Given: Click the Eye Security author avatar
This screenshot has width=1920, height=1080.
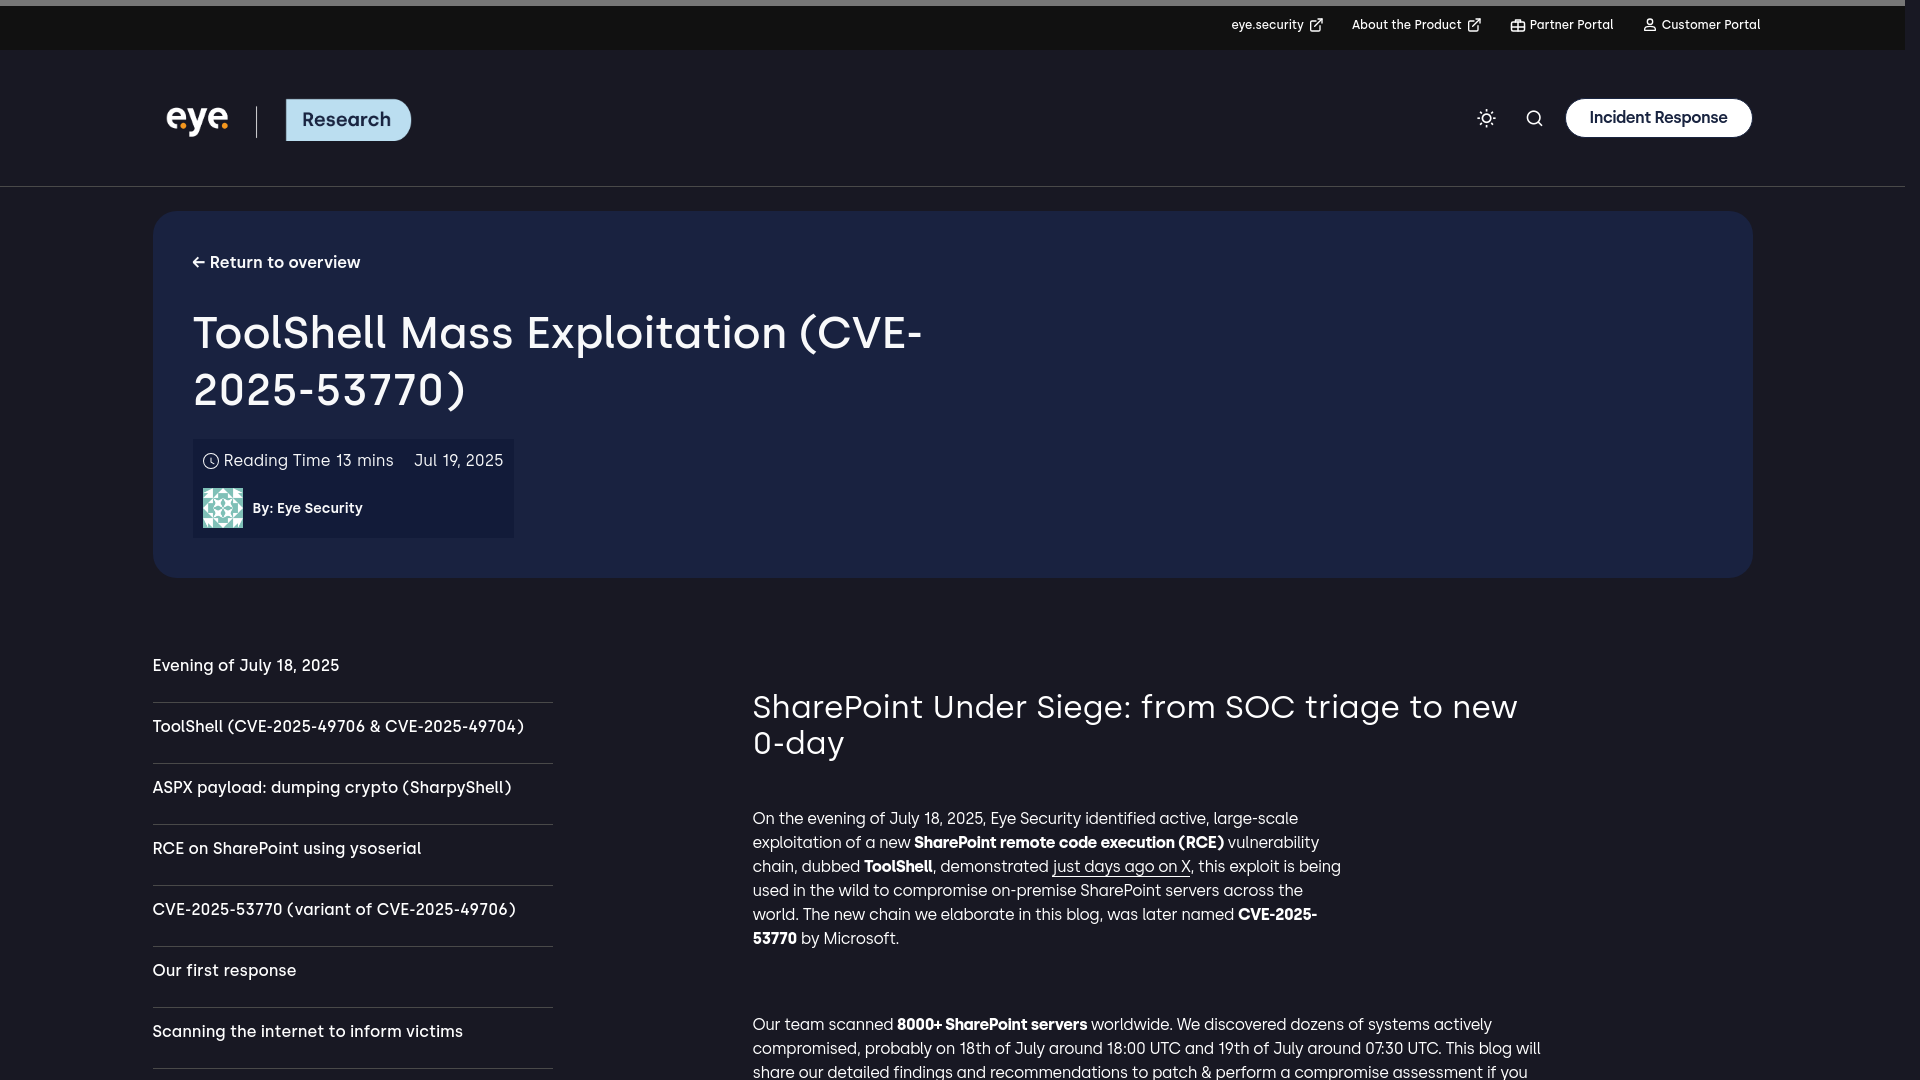Looking at the screenshot, I should click(223, 508).
